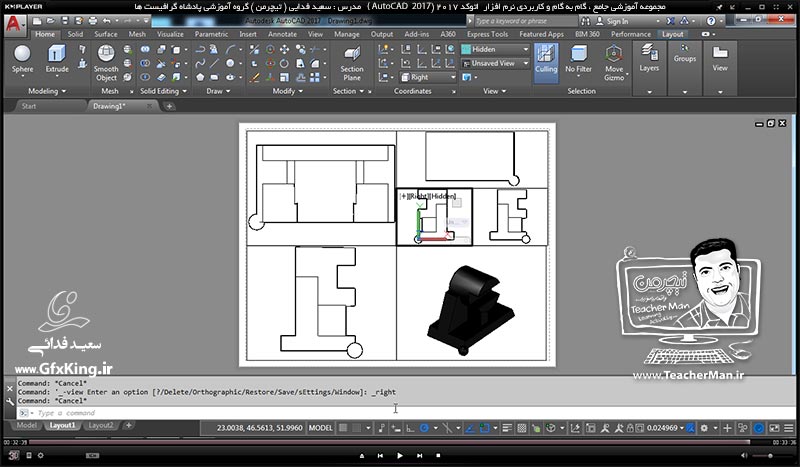Click the View panel button at ribbon right
The height and width of the screenshot is (467, 800).
click(x=720, y=68)
